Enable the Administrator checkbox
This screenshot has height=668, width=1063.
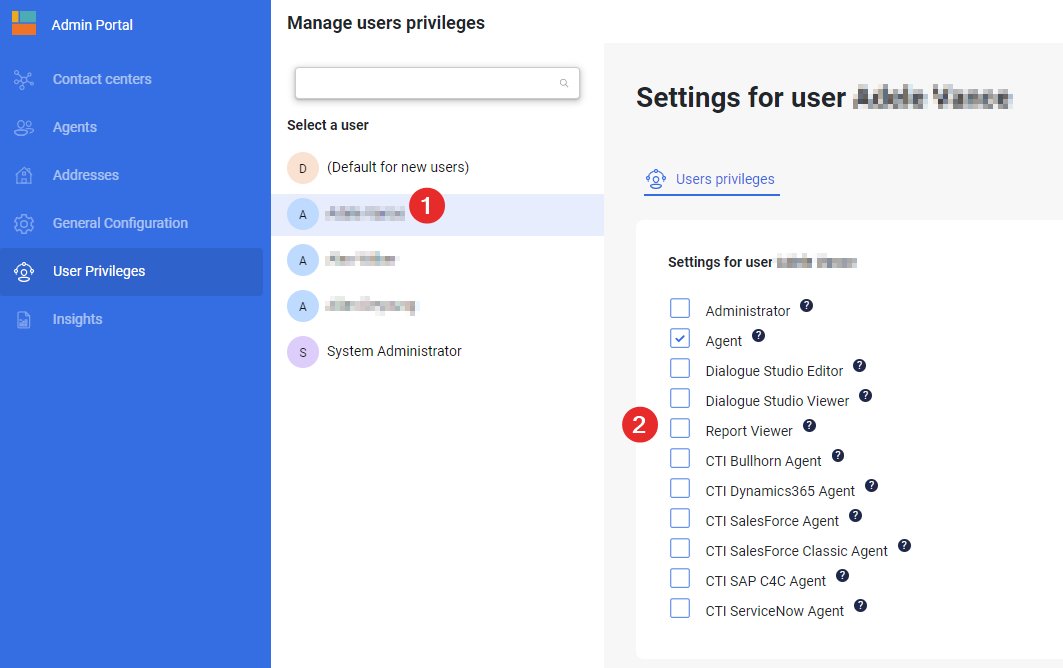pos(680,308)
